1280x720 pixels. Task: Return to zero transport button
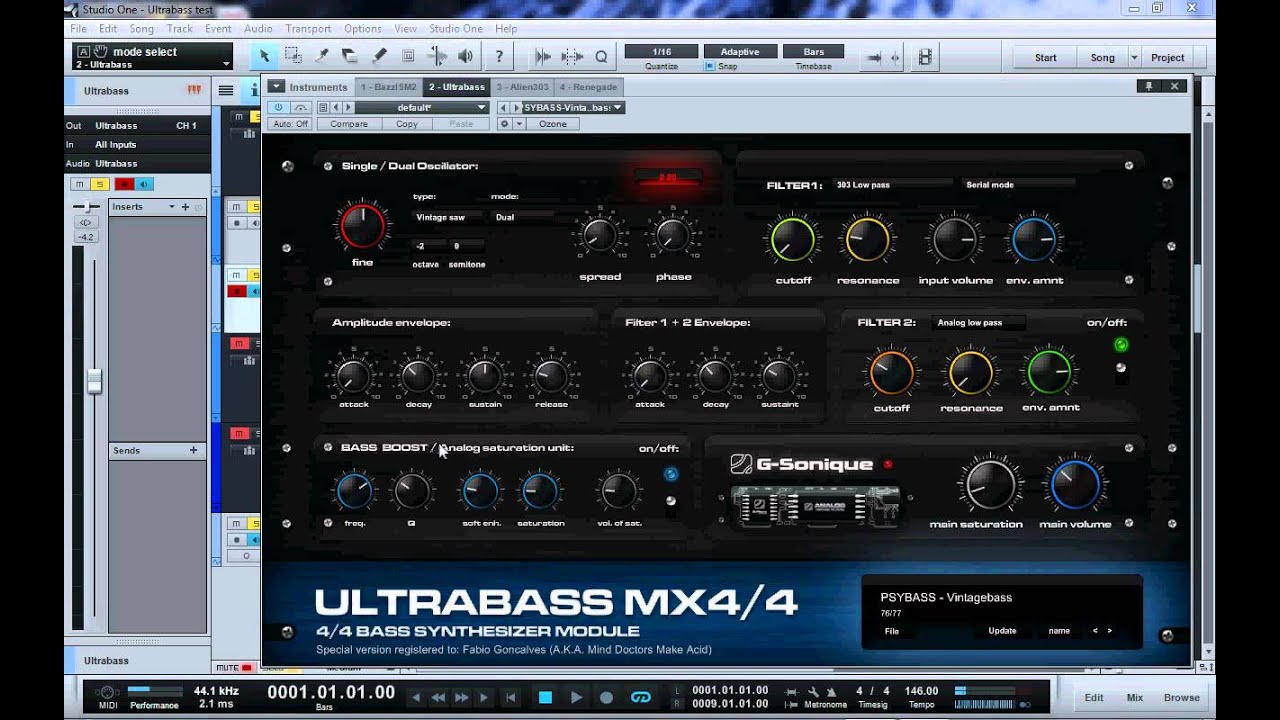coord(511,698)
